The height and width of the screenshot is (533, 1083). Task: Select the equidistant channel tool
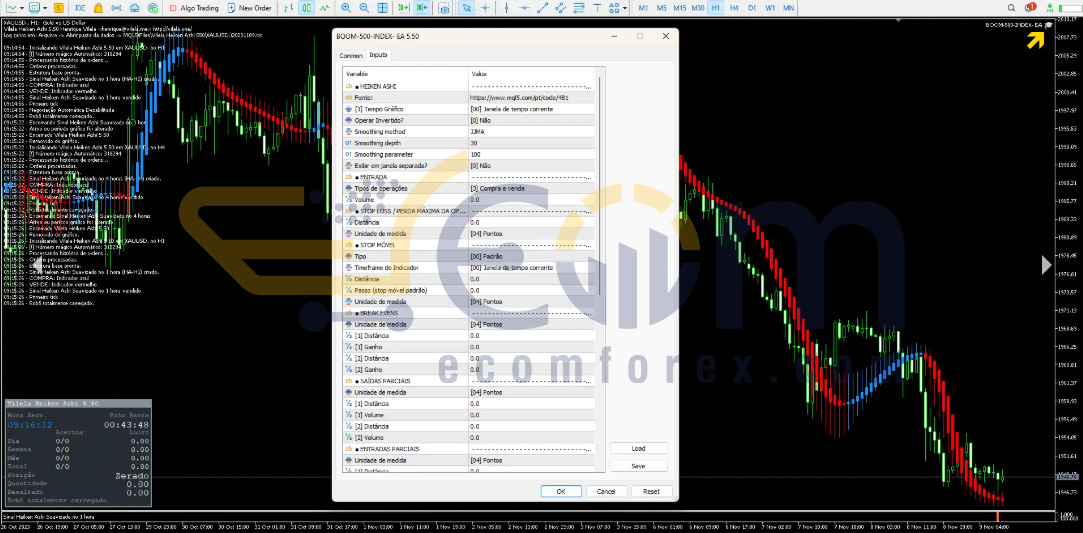click(x=560, y=8)
